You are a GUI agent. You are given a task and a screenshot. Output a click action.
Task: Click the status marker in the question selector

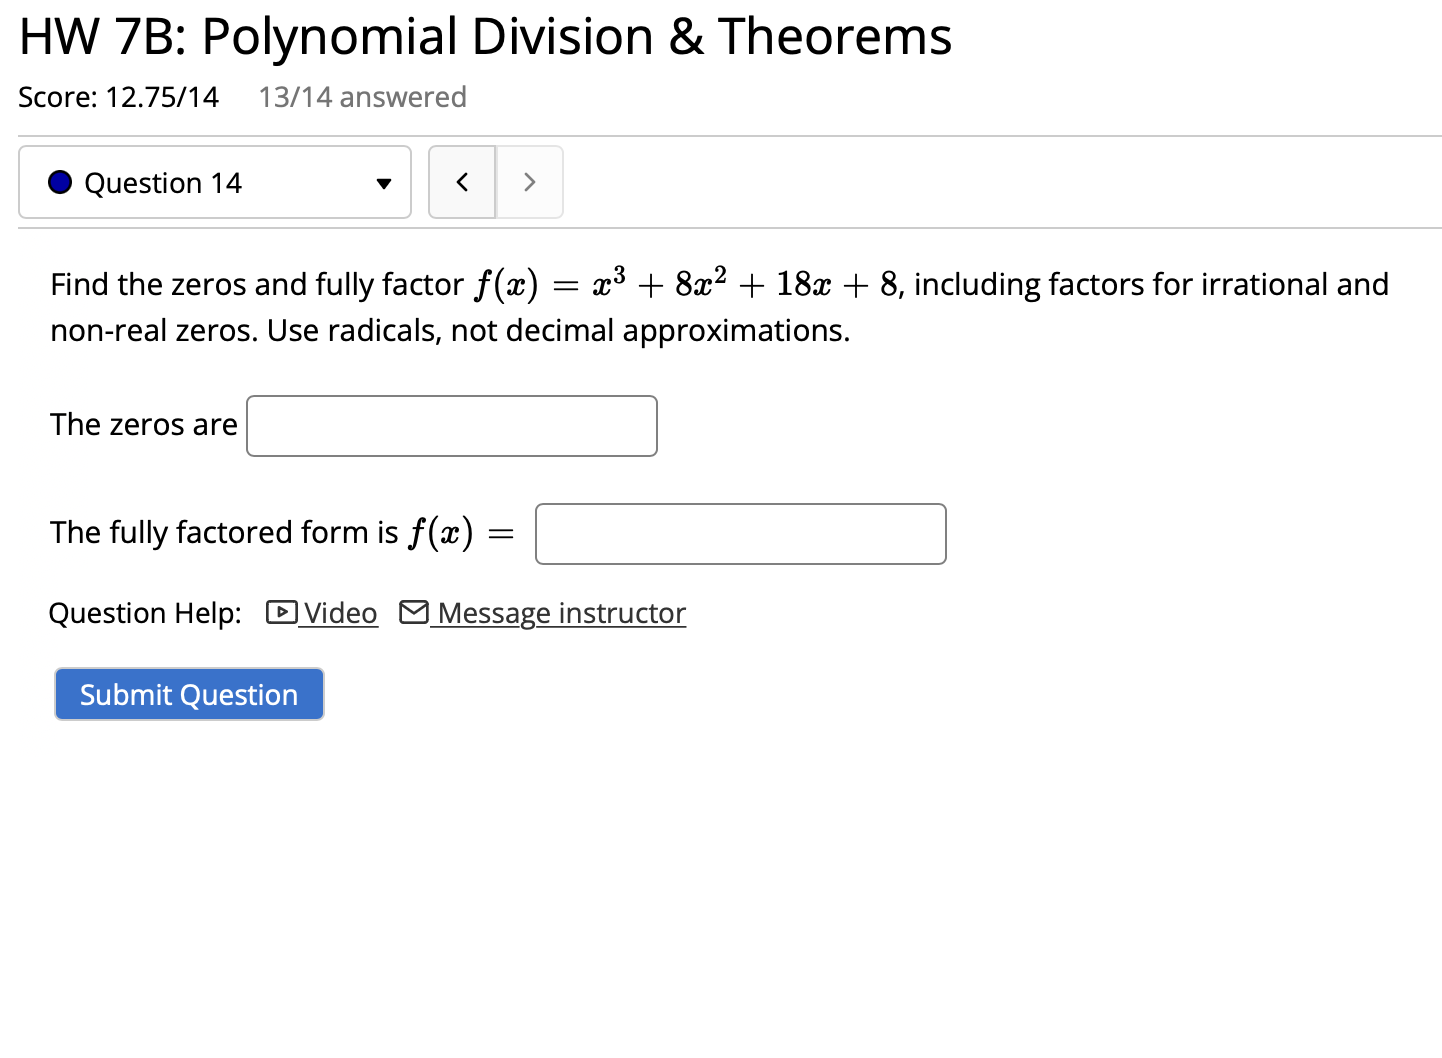60,182
